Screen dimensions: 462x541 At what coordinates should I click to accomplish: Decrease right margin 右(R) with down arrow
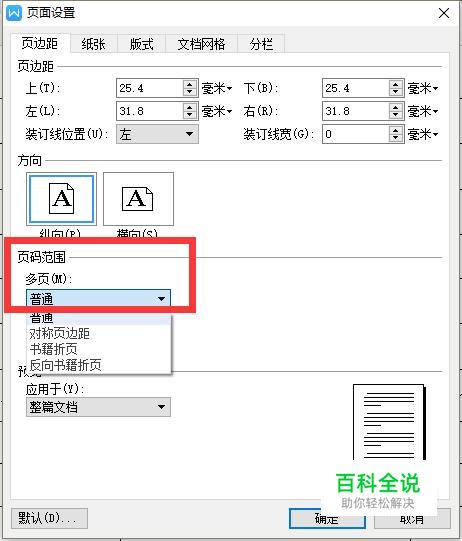[x=396, y=115]
